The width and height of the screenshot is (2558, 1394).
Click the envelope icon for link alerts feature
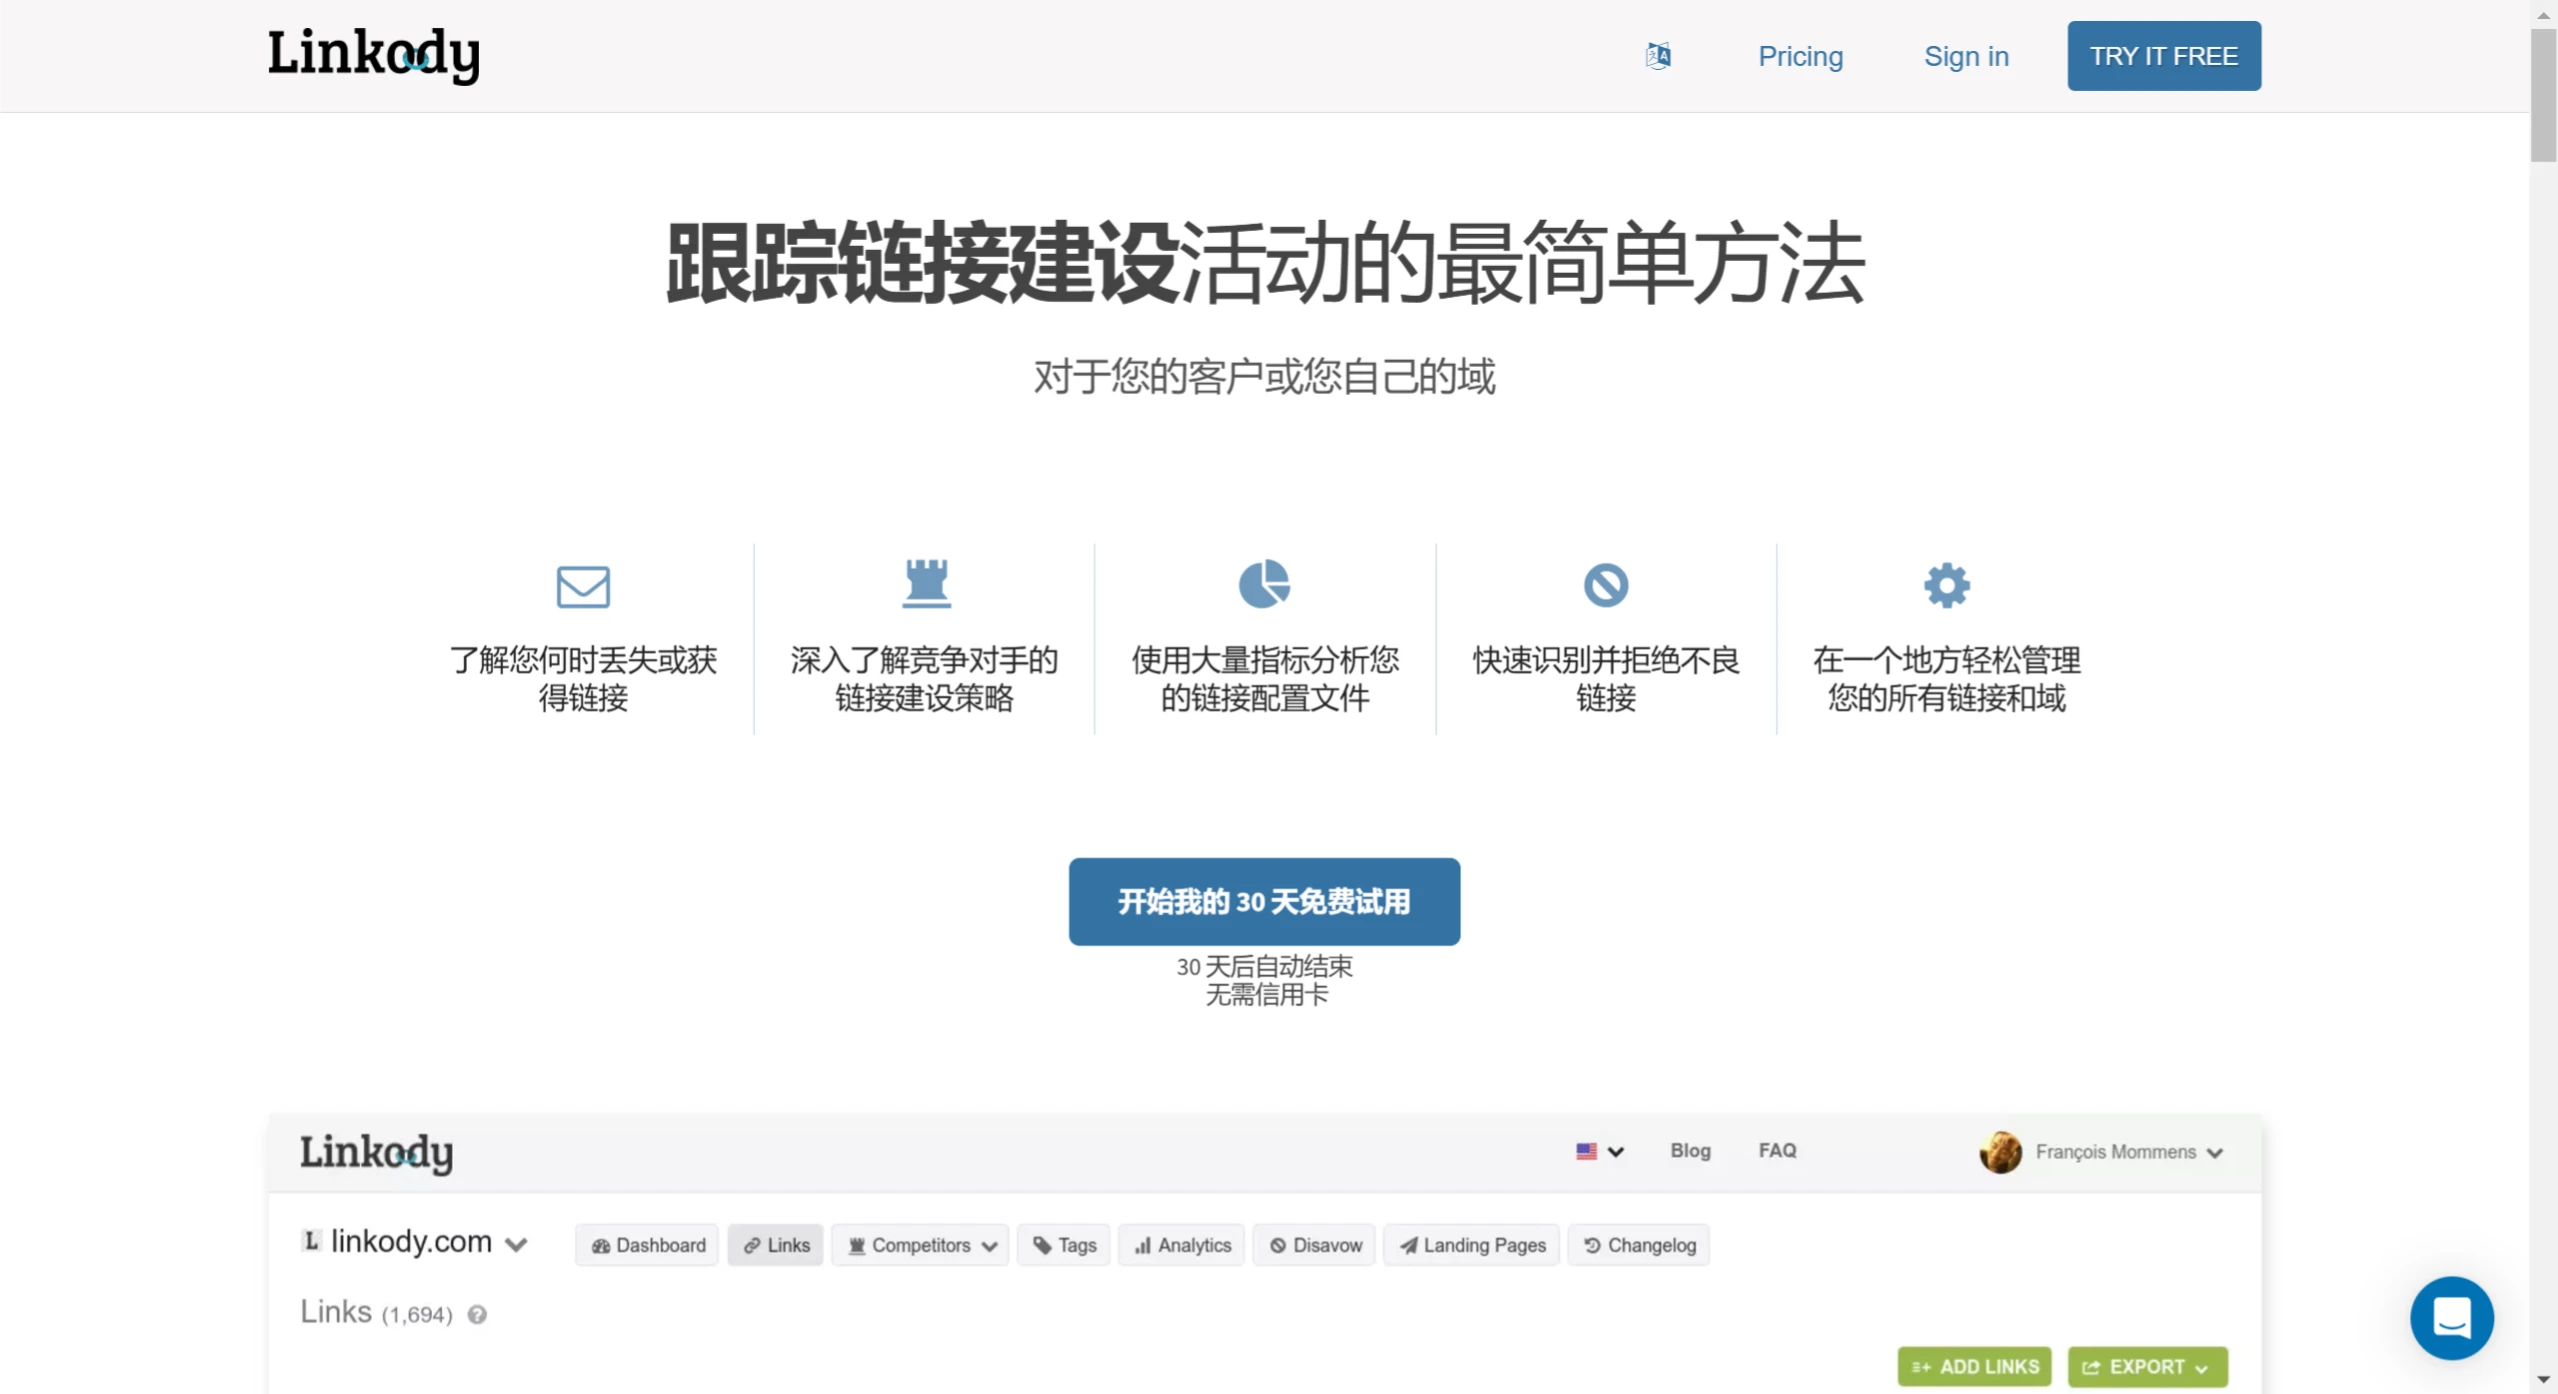[x=583, y=585]
